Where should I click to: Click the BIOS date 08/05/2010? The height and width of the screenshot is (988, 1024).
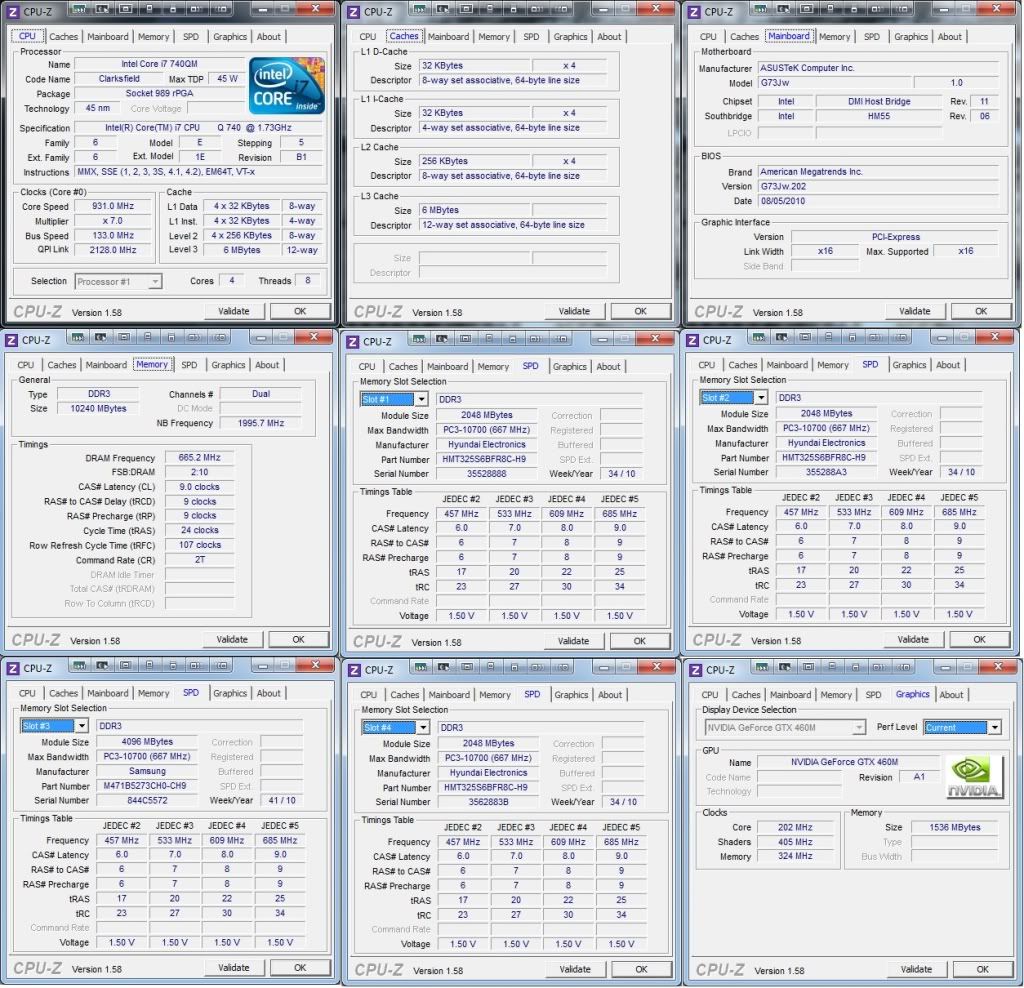pos(878,200)
